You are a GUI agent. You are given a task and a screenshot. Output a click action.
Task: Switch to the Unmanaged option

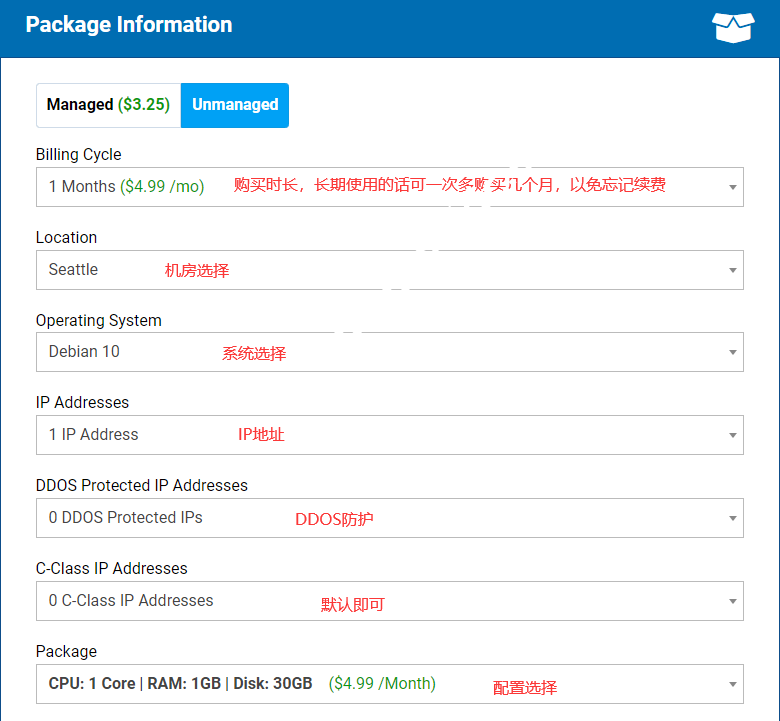coord(235,105)
